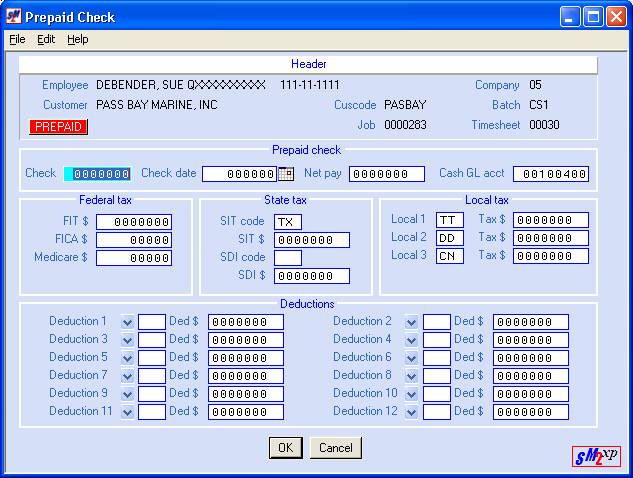Viewport: 633px width, 478px height.
Task: Click the Tax $ field for Local 3
Action: click(x=551, y=256)
